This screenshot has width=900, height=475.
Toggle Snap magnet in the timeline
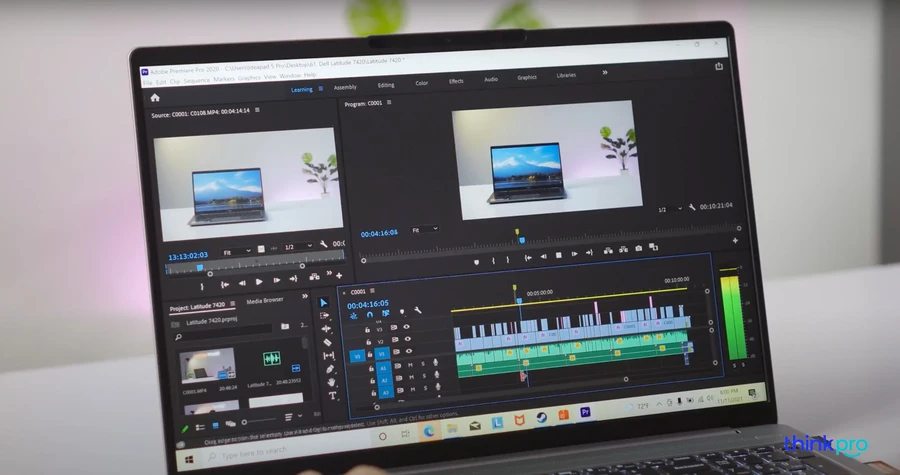370,314
